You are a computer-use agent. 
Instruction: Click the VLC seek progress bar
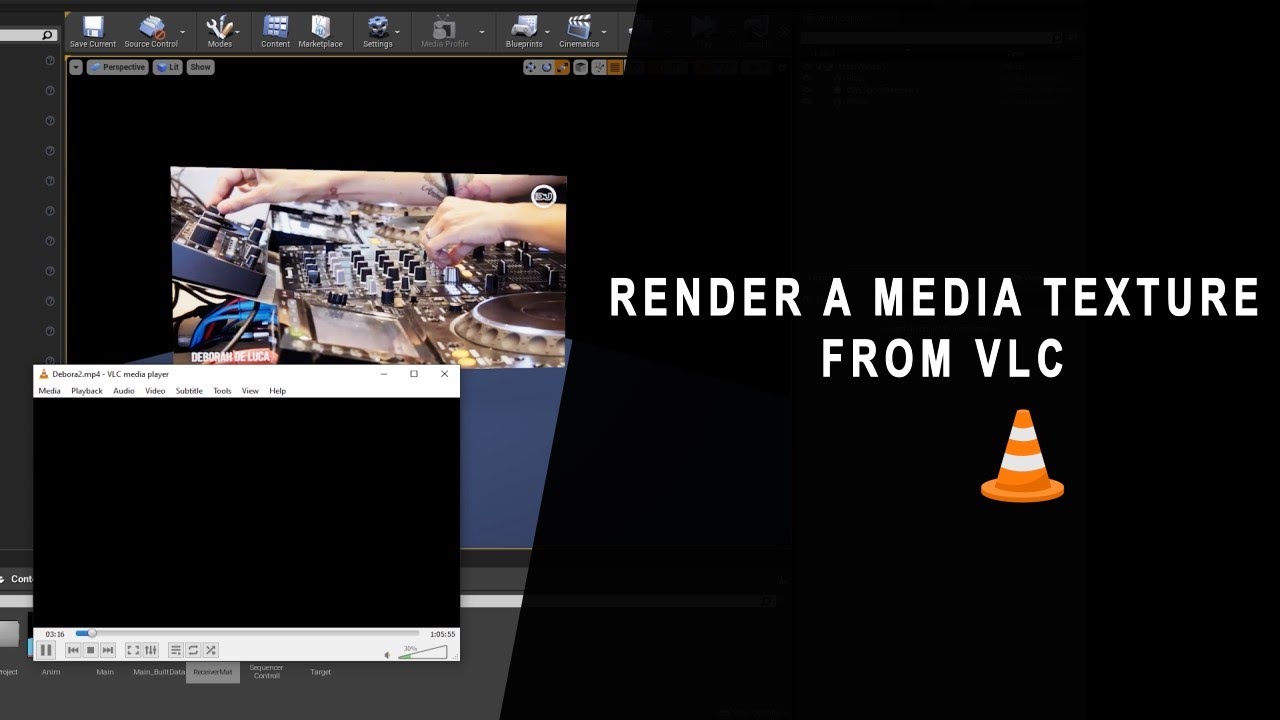247,633
